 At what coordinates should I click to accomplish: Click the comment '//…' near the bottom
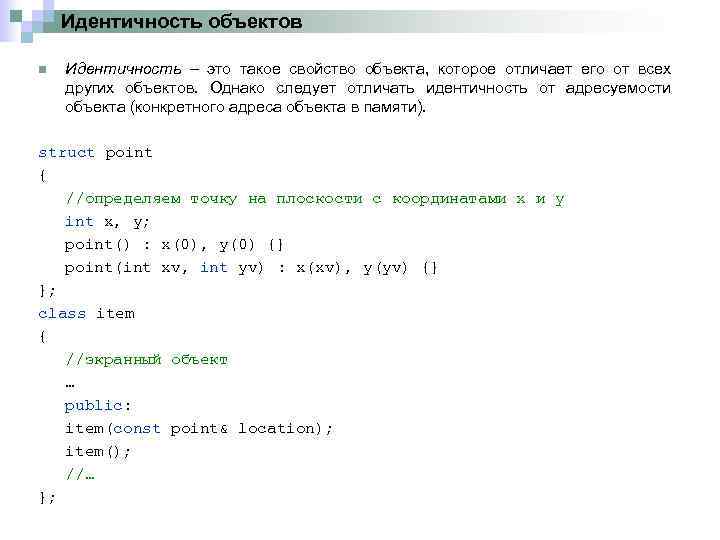pos(79,473)
